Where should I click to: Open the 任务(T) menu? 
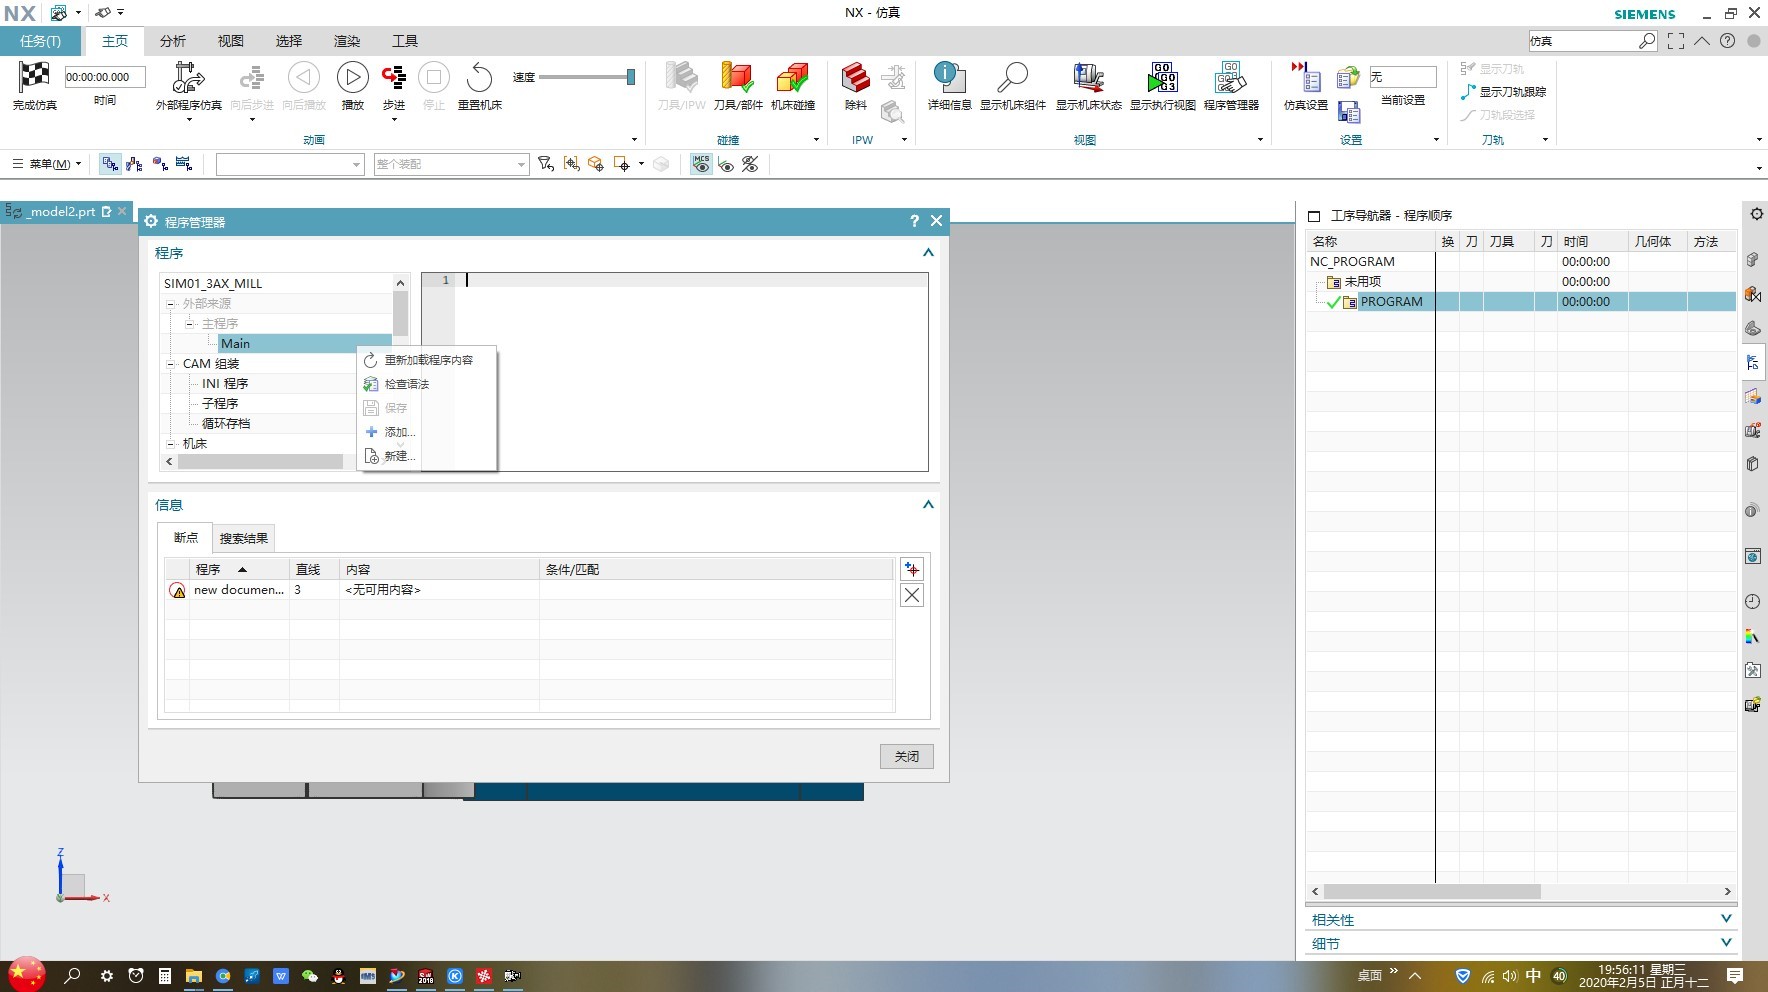[40, 41]
